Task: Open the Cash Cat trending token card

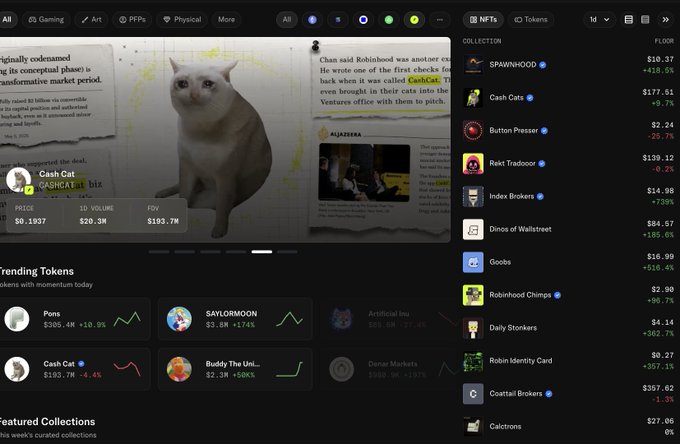Action: coord(74,369)
